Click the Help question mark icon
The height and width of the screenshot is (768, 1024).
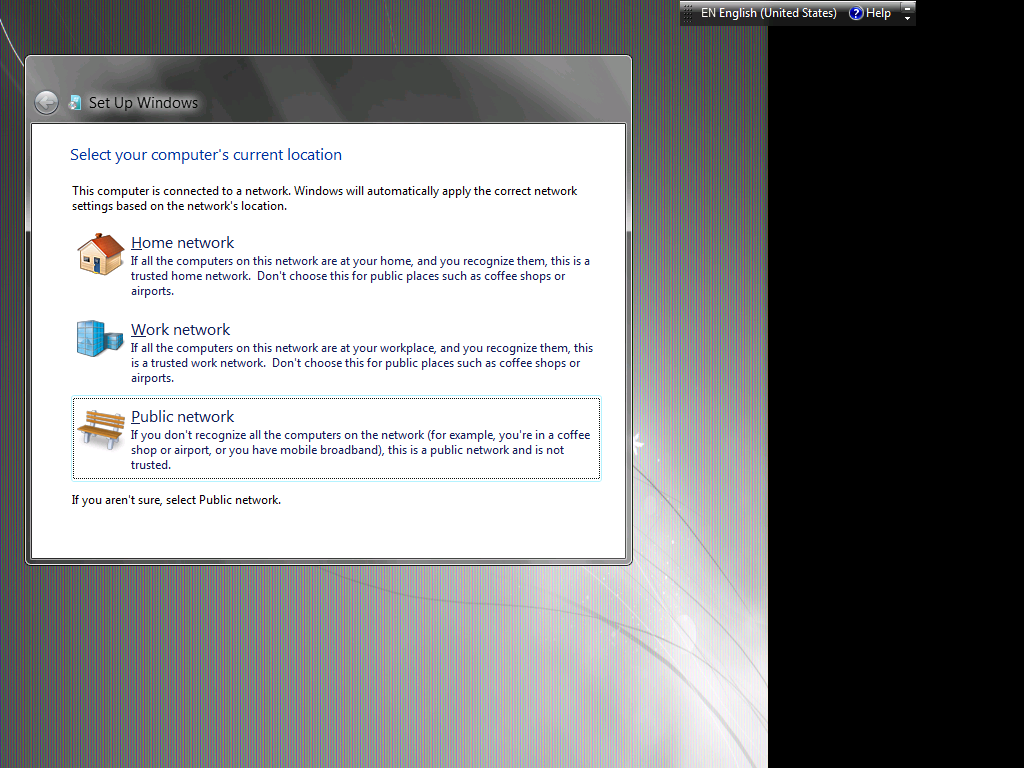click(x=856, y=13)
